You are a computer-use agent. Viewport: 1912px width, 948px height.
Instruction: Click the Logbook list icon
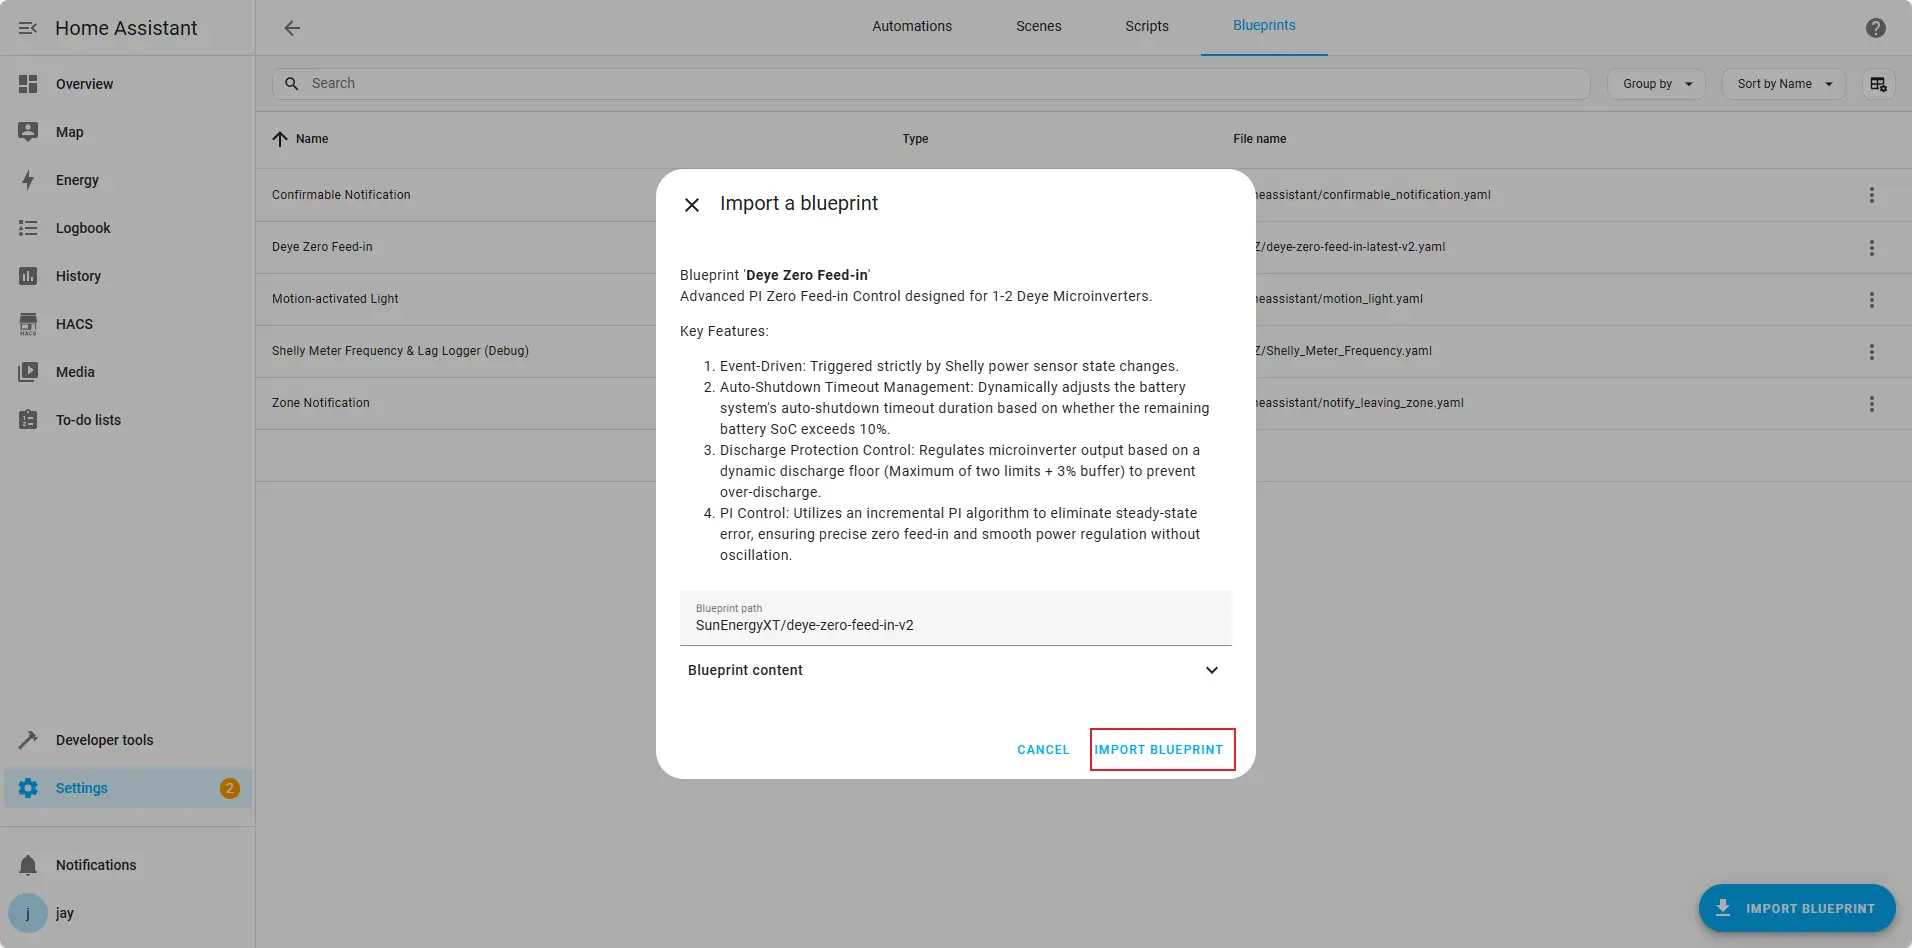coord(28,228)
